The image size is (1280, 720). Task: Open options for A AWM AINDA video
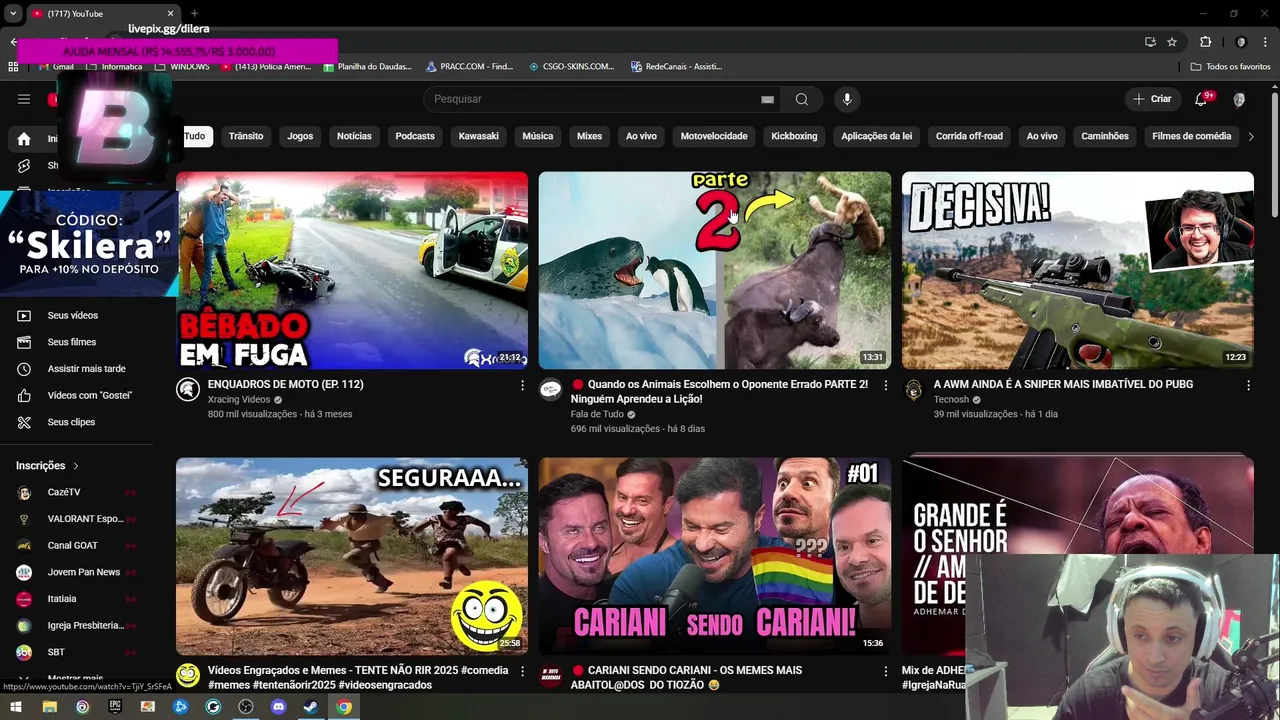point(1248,385)
